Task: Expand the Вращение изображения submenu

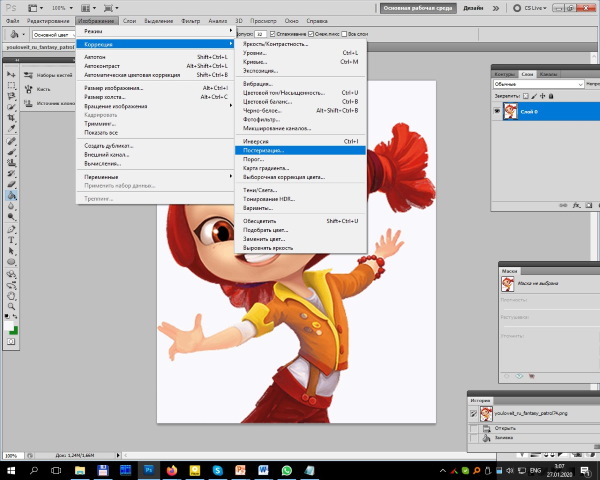Action: click(155, 106)
